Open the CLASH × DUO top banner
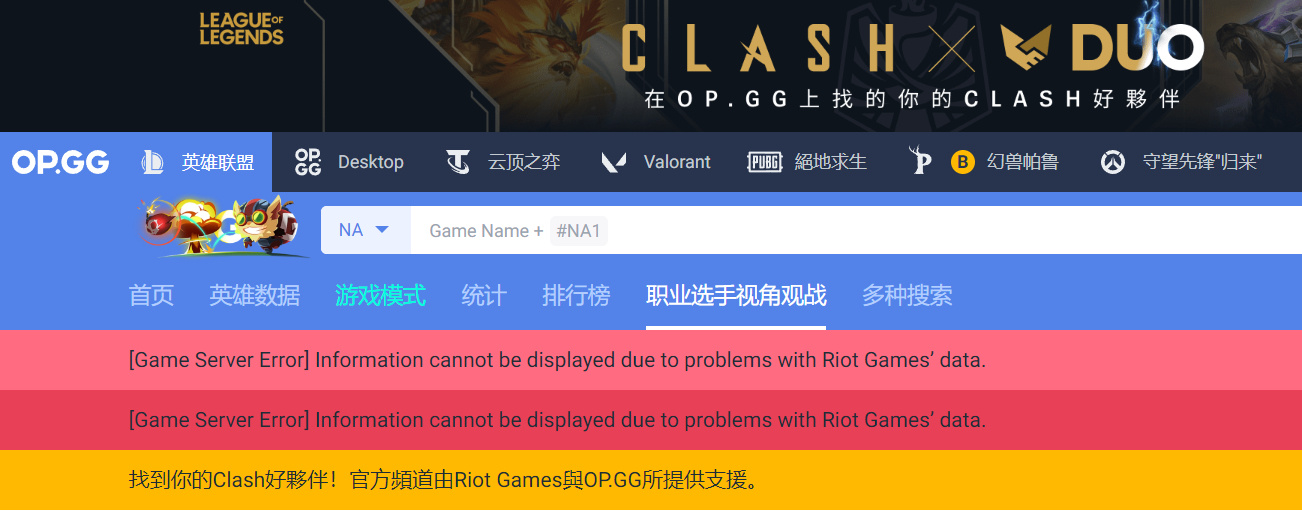 click(651, 65)
